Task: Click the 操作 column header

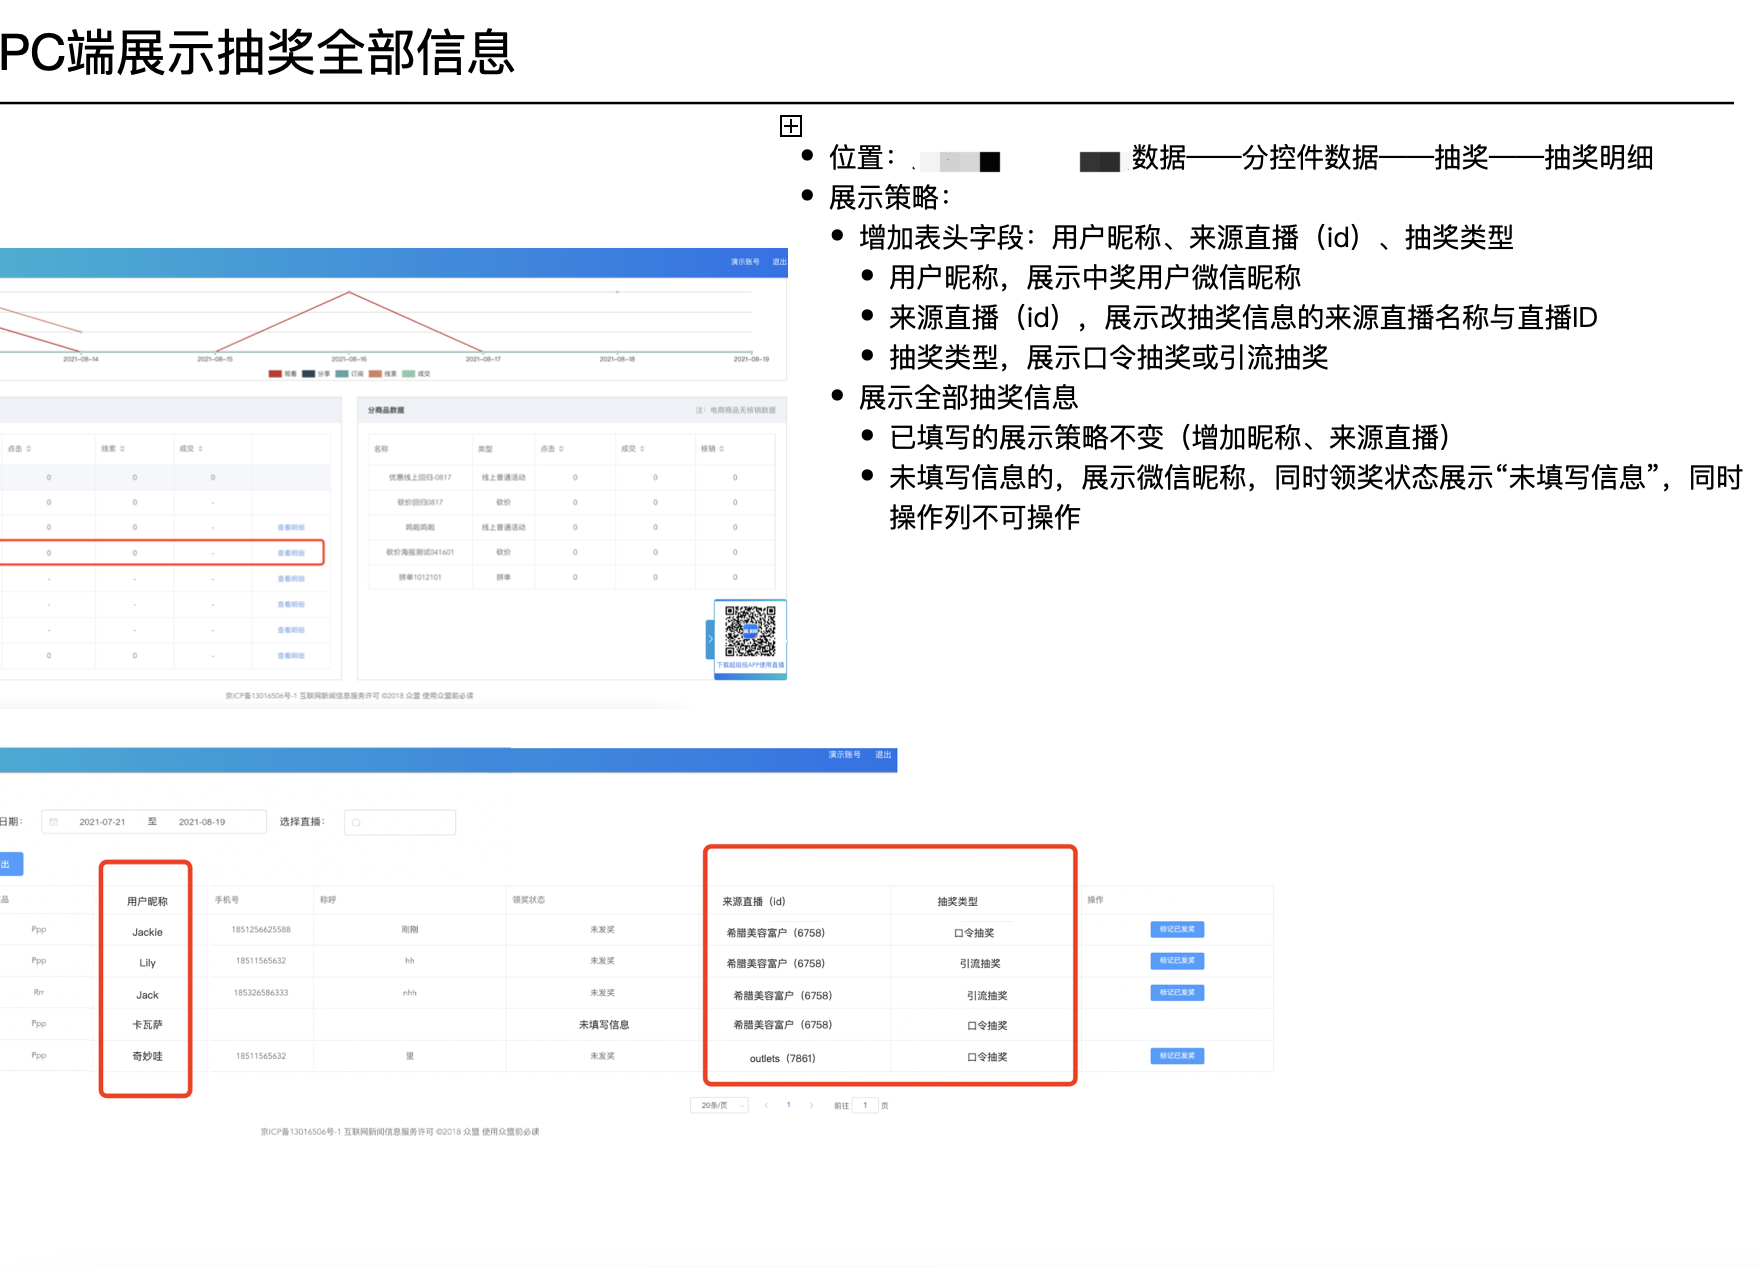Action: coord(1096,900)
